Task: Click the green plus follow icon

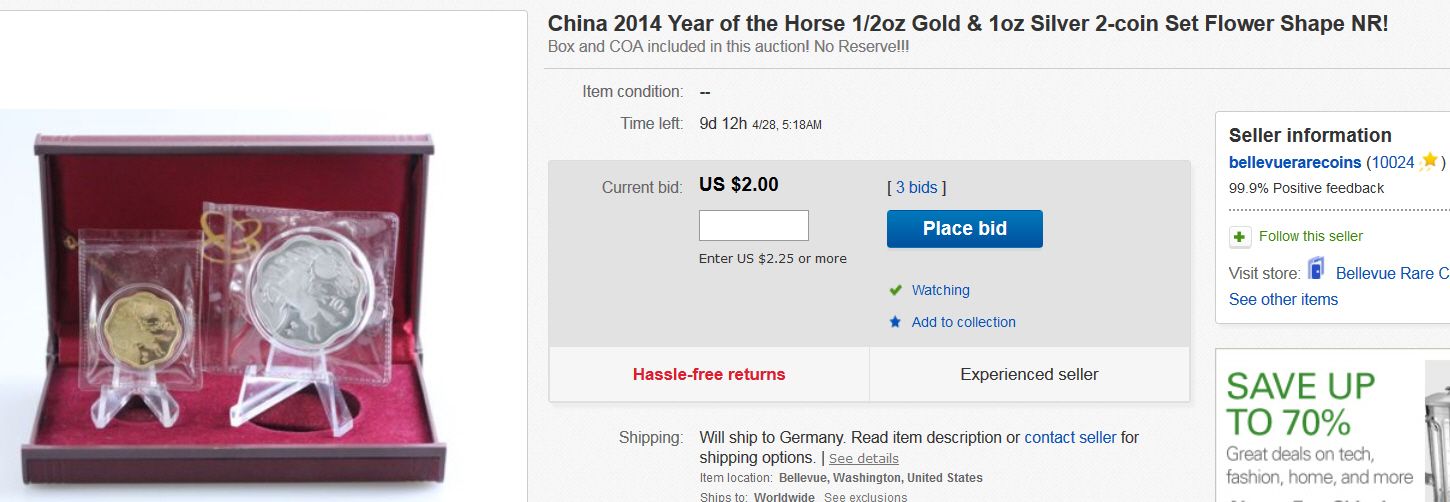Action: tap(1240, 237)
